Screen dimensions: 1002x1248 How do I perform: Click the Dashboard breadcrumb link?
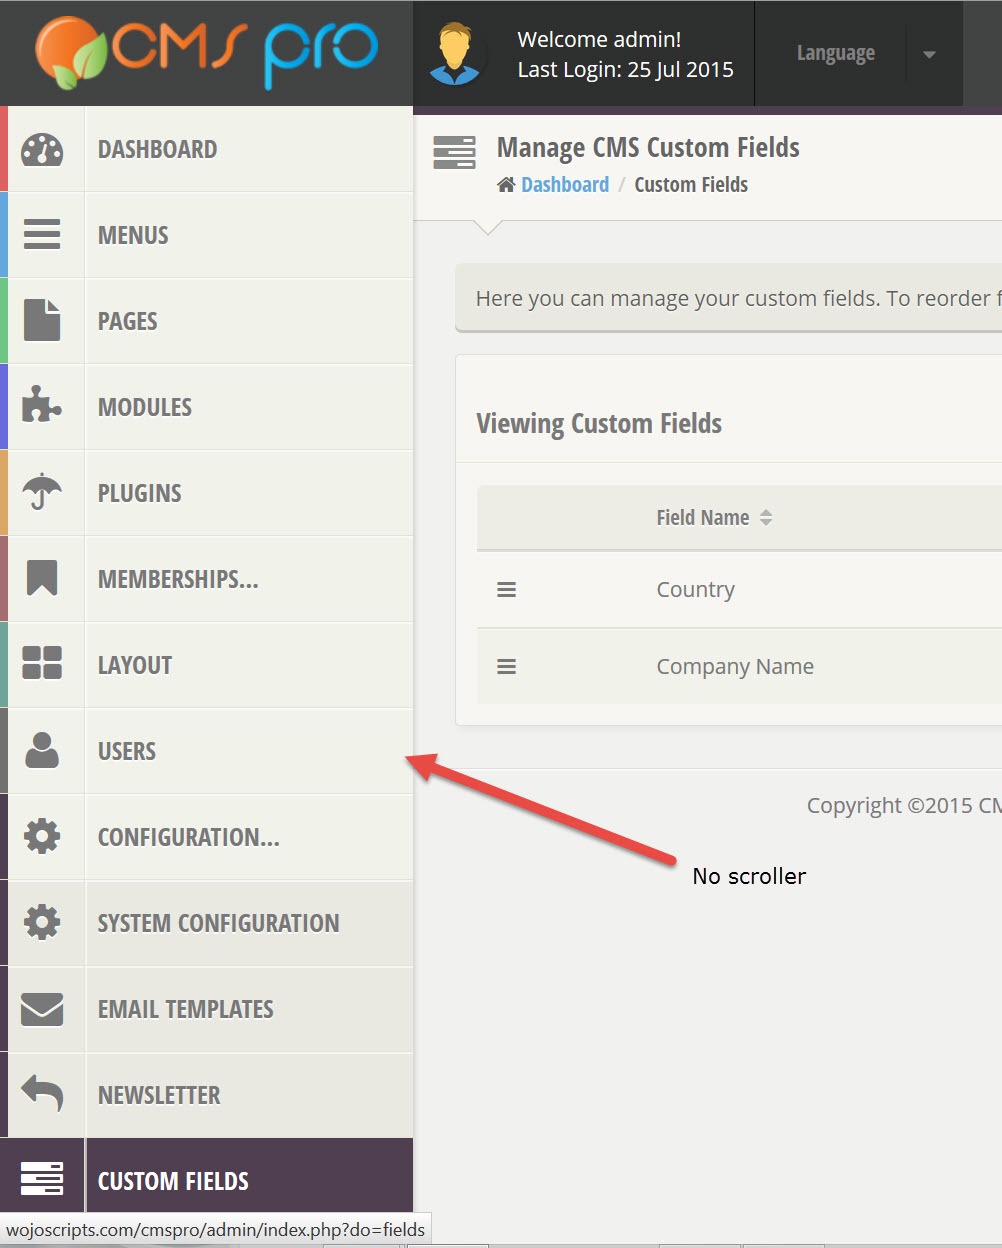[564, 185]
